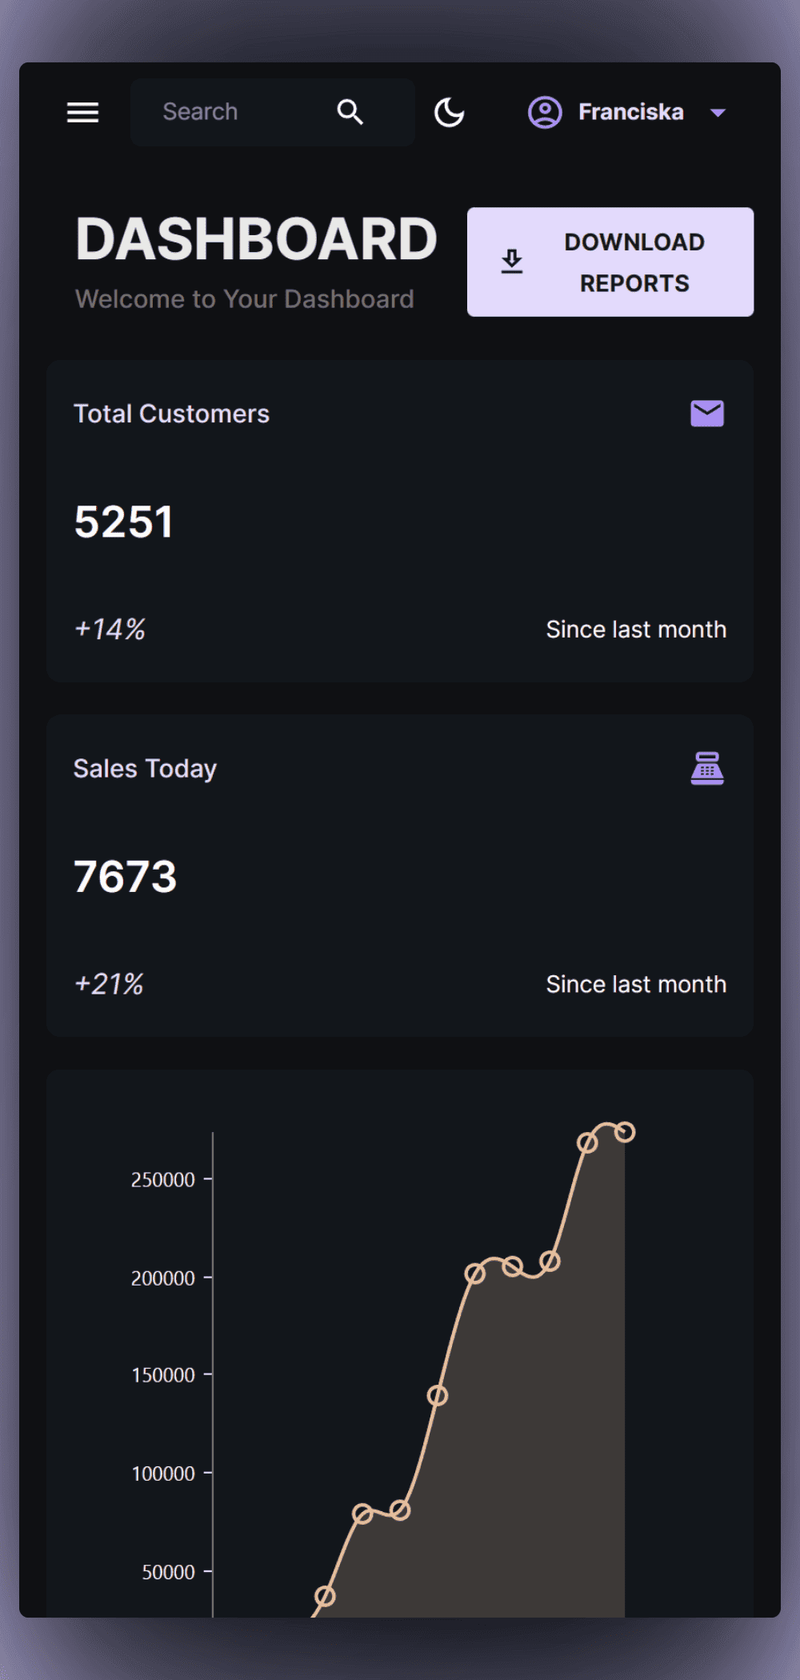Click the 250000 y-axis label

[x=163, y=1180]
